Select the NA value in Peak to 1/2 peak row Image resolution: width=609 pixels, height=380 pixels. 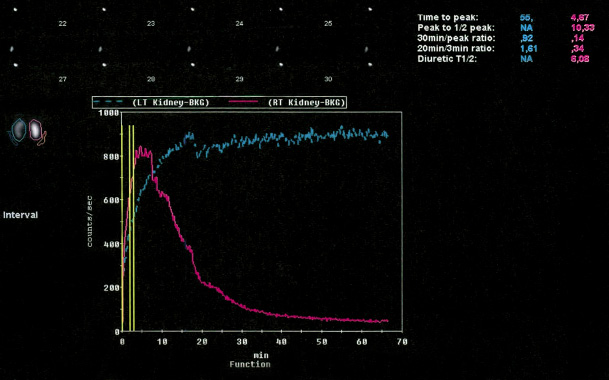click(527, 28)
